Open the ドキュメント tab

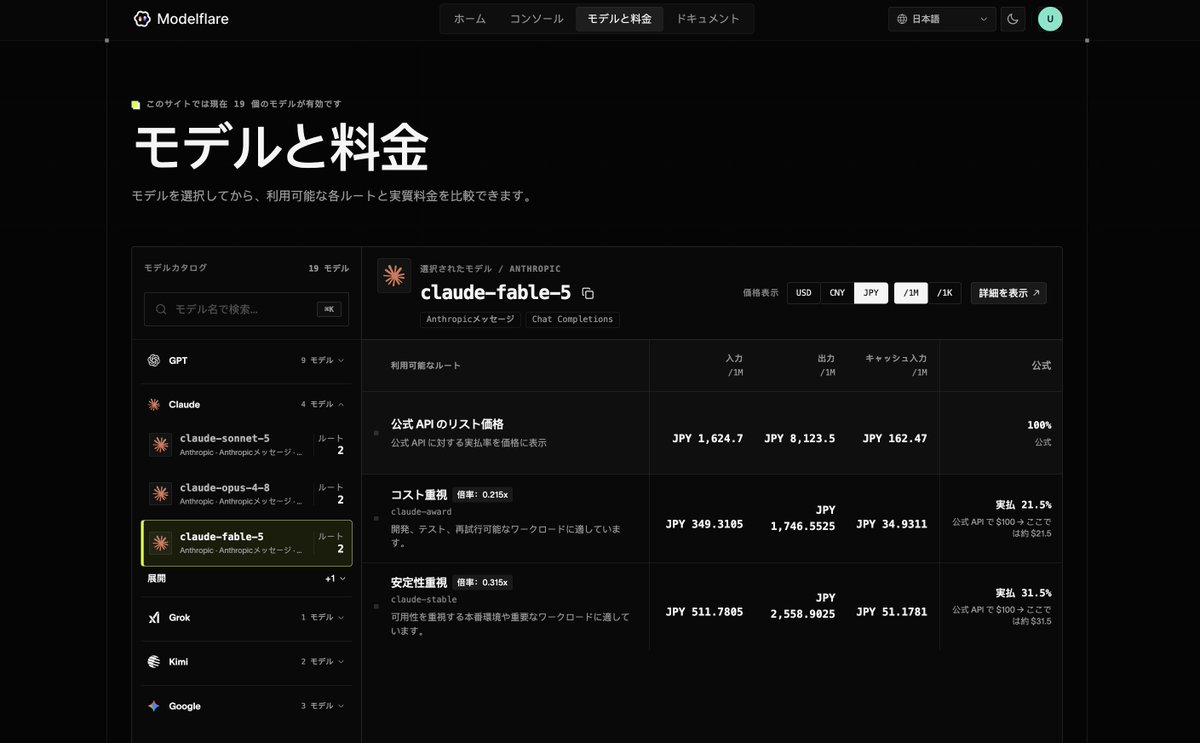click(x=708, y=19)
